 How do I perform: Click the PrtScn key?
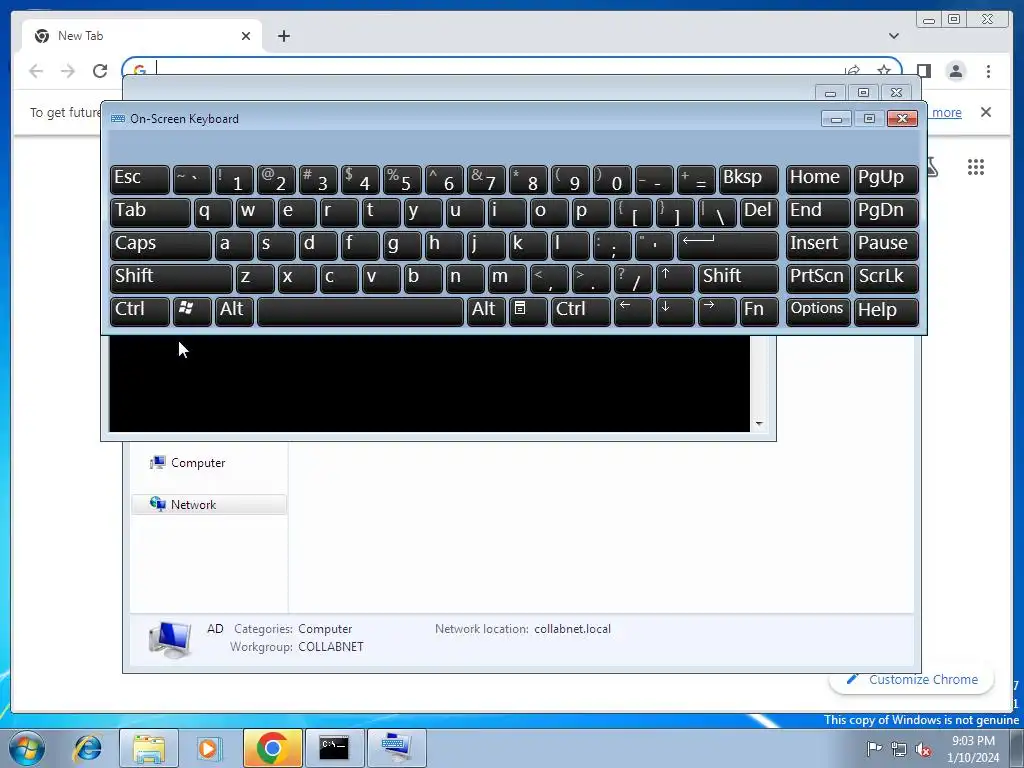click(818, 278)
